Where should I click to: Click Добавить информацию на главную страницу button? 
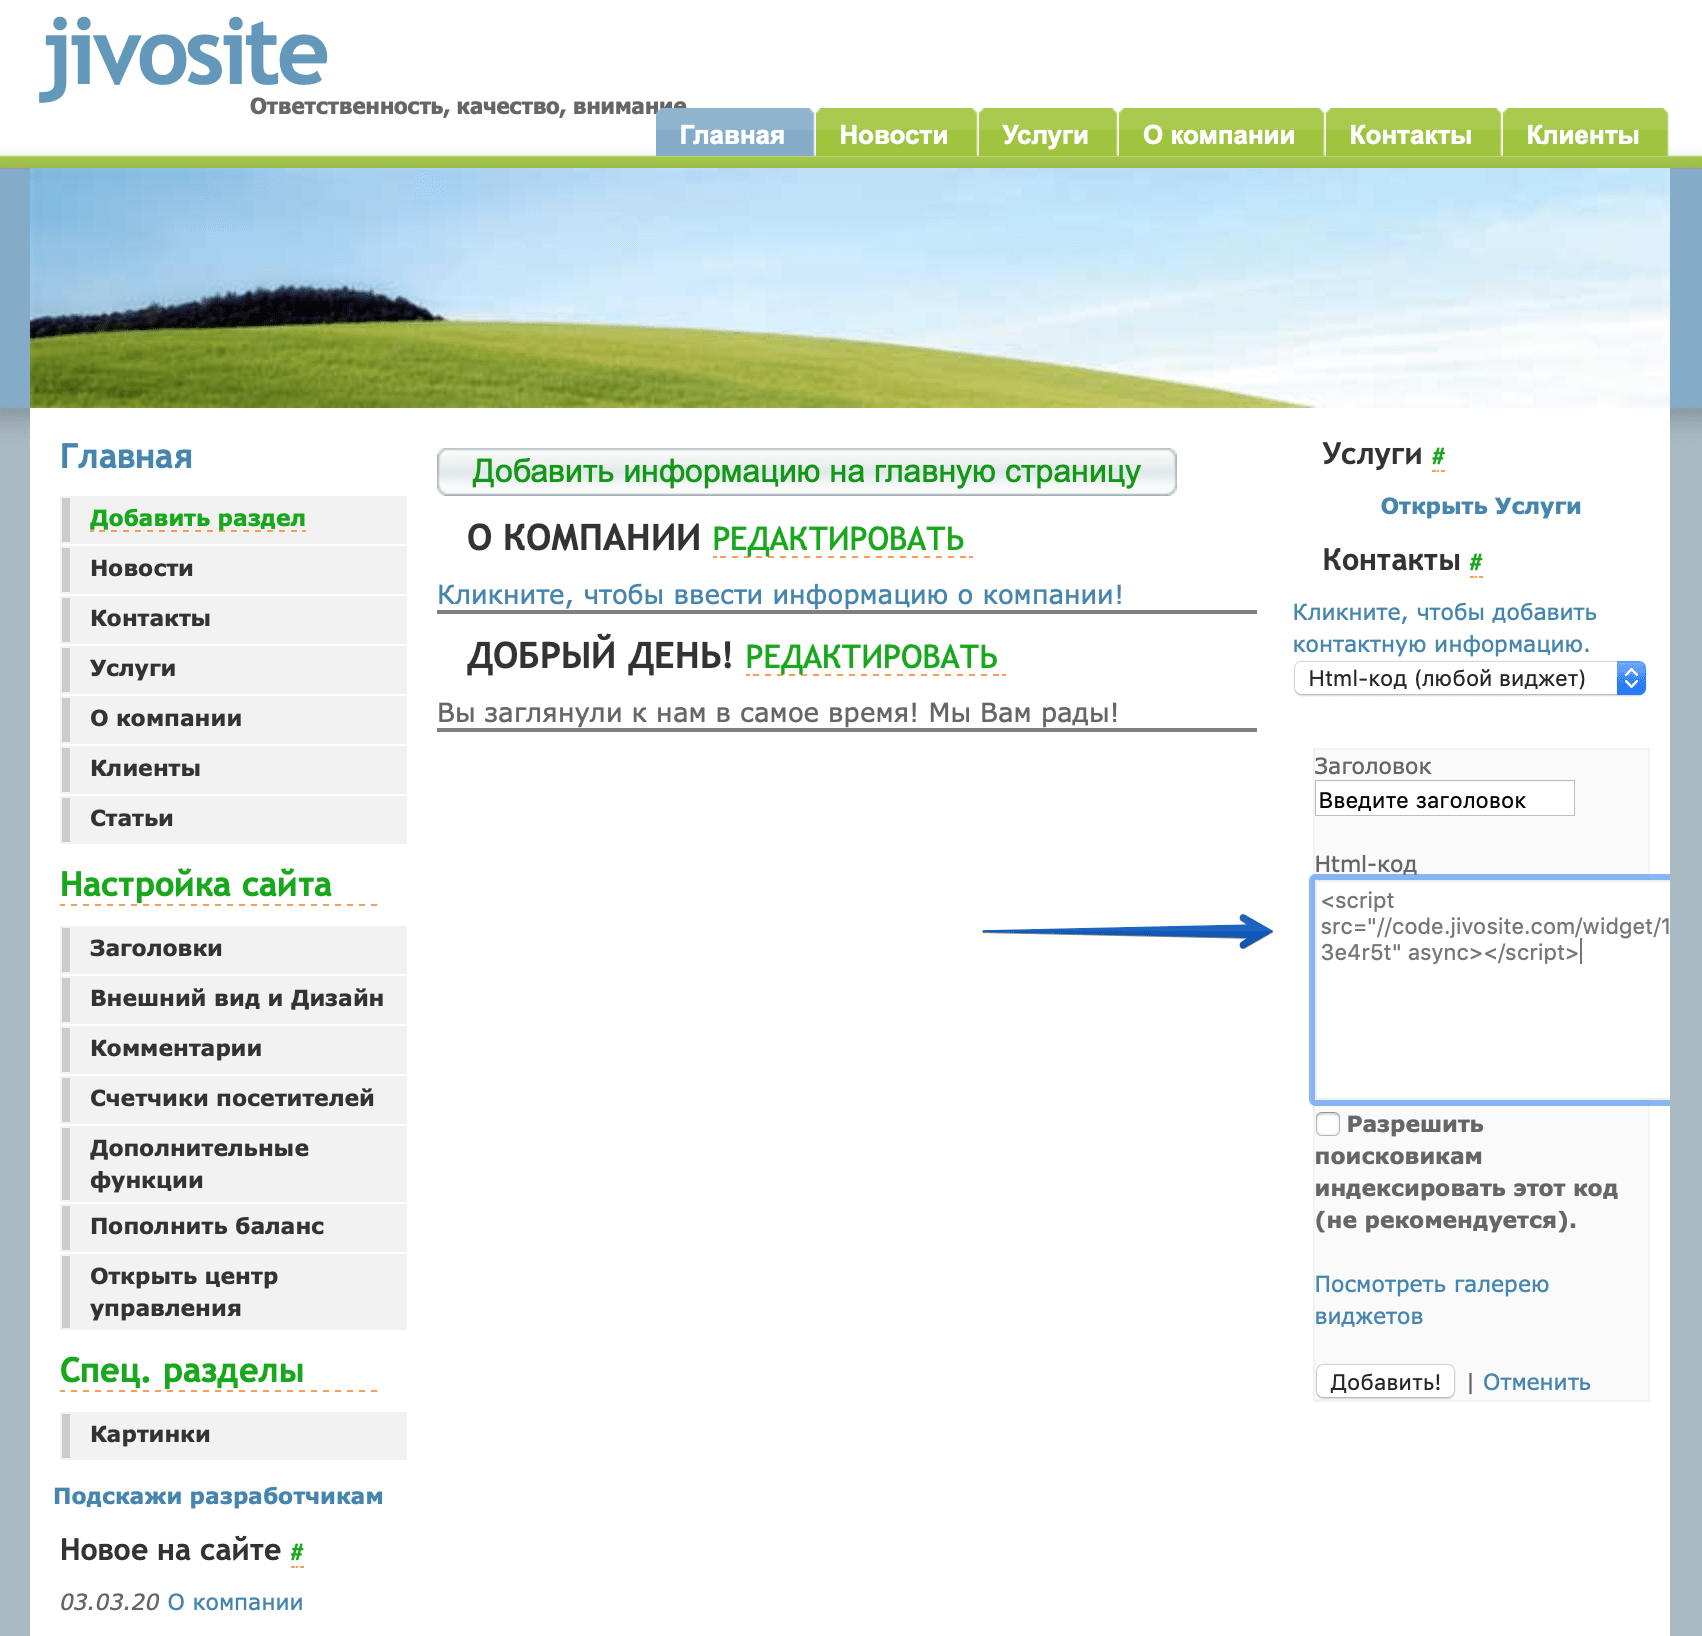[x=806, y=472]
